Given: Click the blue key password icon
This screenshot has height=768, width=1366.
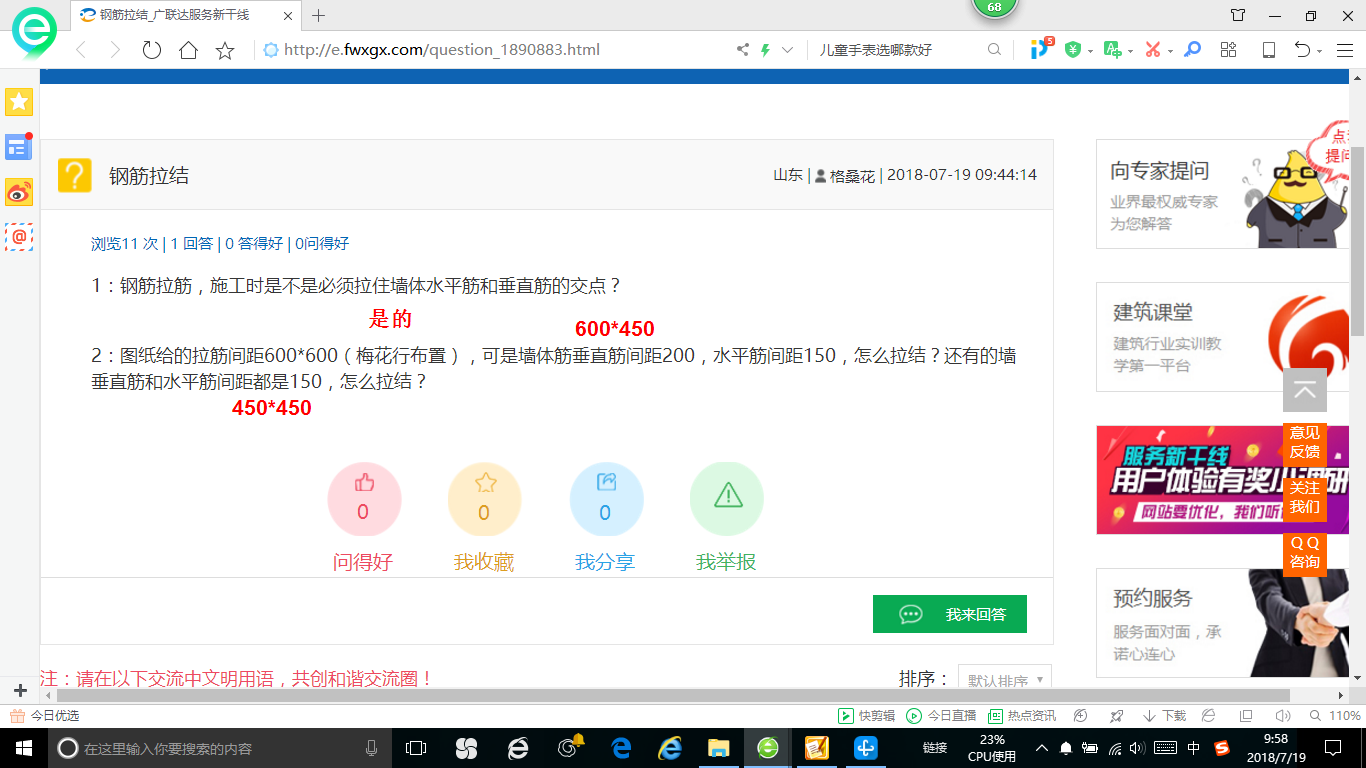Looking at the screenshot, I should (1192, 49).
